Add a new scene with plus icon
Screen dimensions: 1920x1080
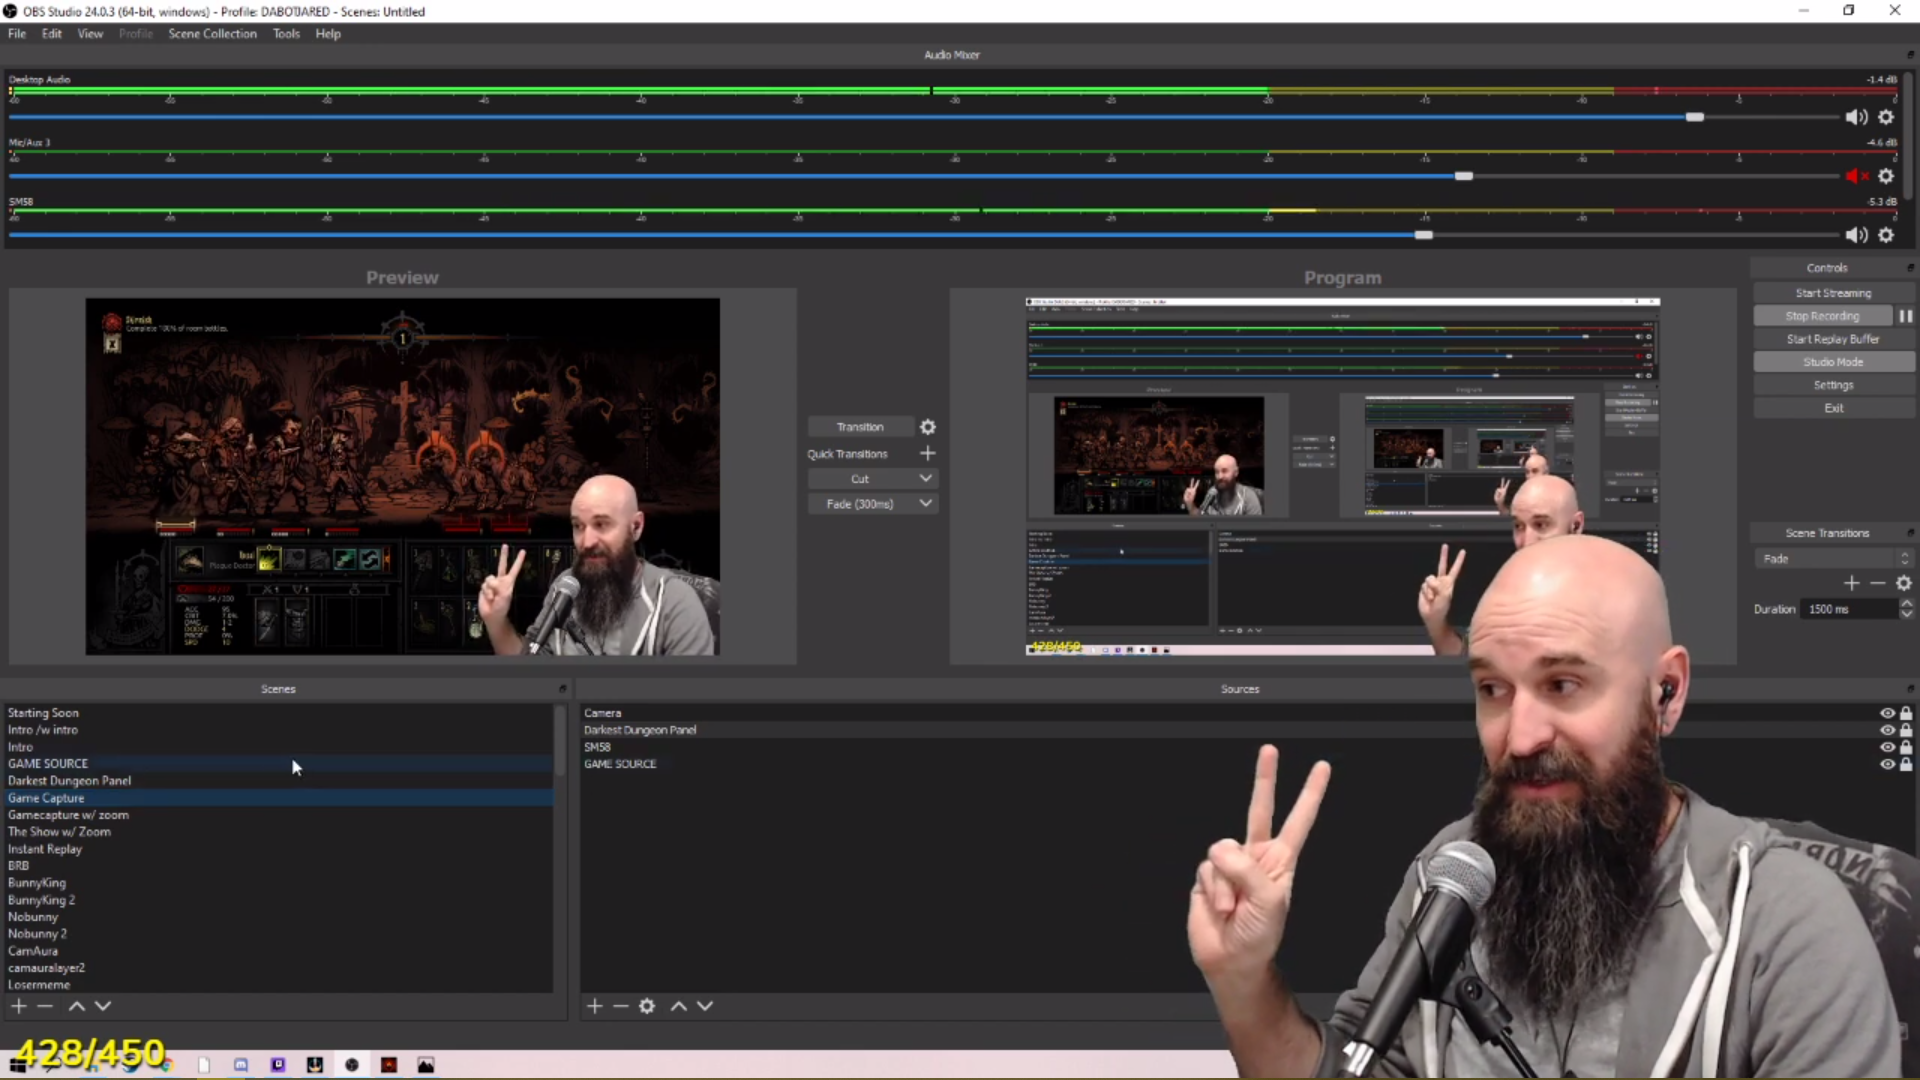coord(18,1005)
